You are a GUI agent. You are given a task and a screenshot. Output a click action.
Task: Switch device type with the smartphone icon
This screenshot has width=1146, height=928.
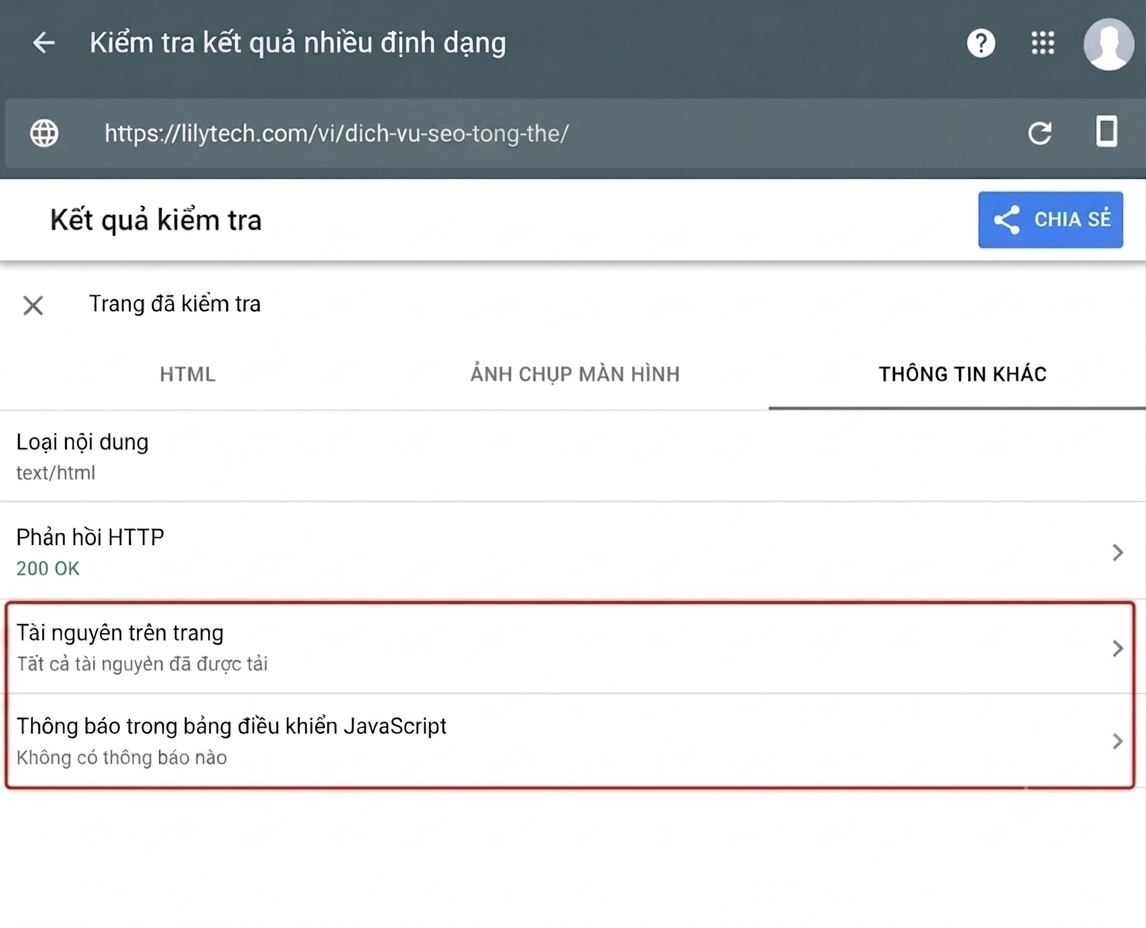pos(1107,132)
